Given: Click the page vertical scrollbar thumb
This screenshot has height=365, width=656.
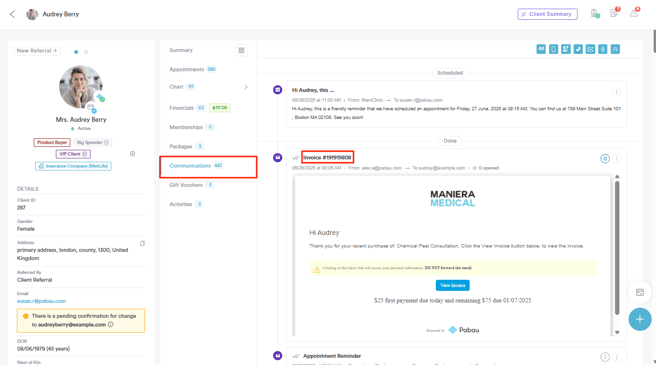Looking at the screenshot, I should (x=655, y=41).
